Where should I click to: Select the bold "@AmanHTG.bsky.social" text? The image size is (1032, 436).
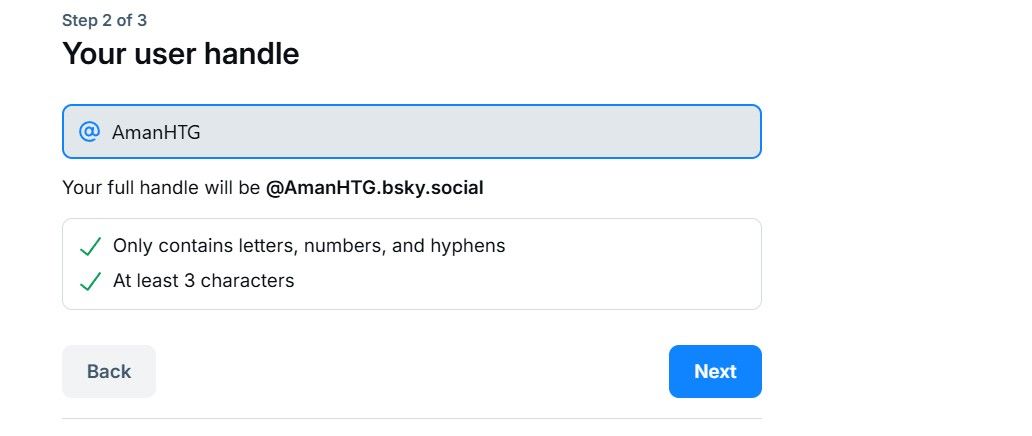click(374, 188)
